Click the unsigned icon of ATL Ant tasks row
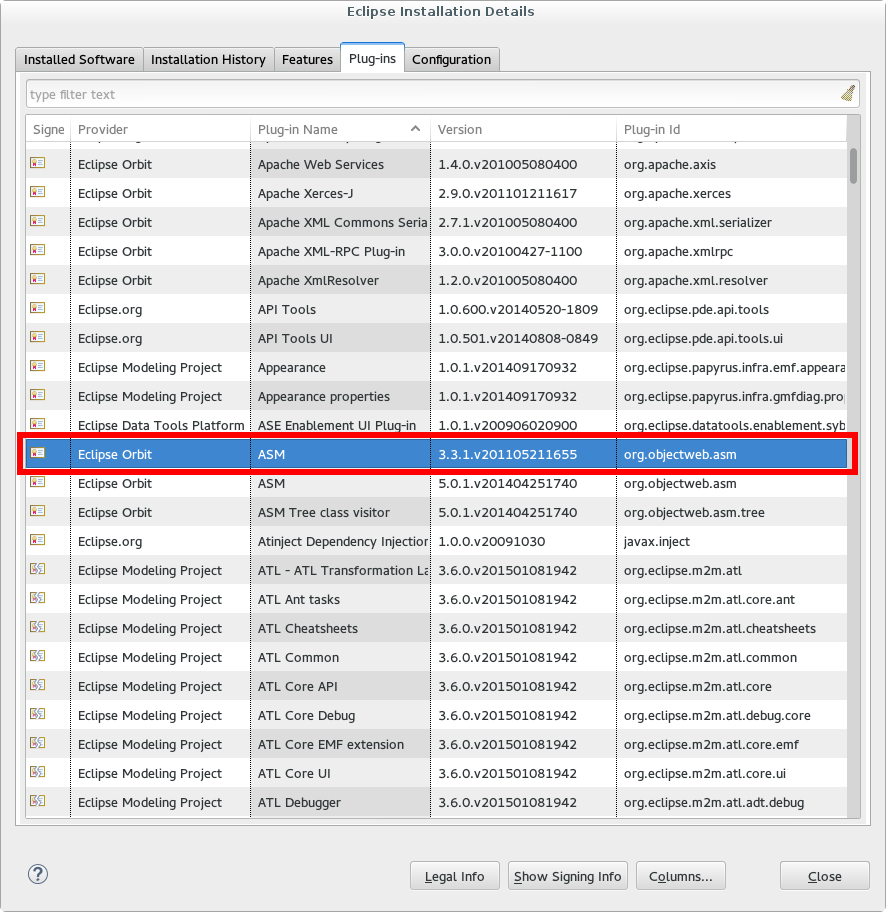Image resolution: width=886 pixels, height=912 pixels. click(38, 598)
